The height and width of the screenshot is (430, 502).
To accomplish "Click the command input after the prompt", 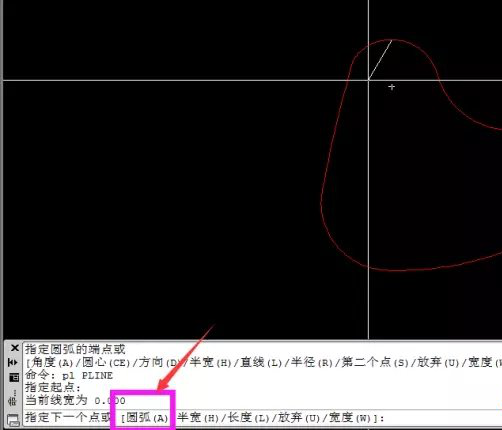I will pyautogui.click(x=440, y=418).
